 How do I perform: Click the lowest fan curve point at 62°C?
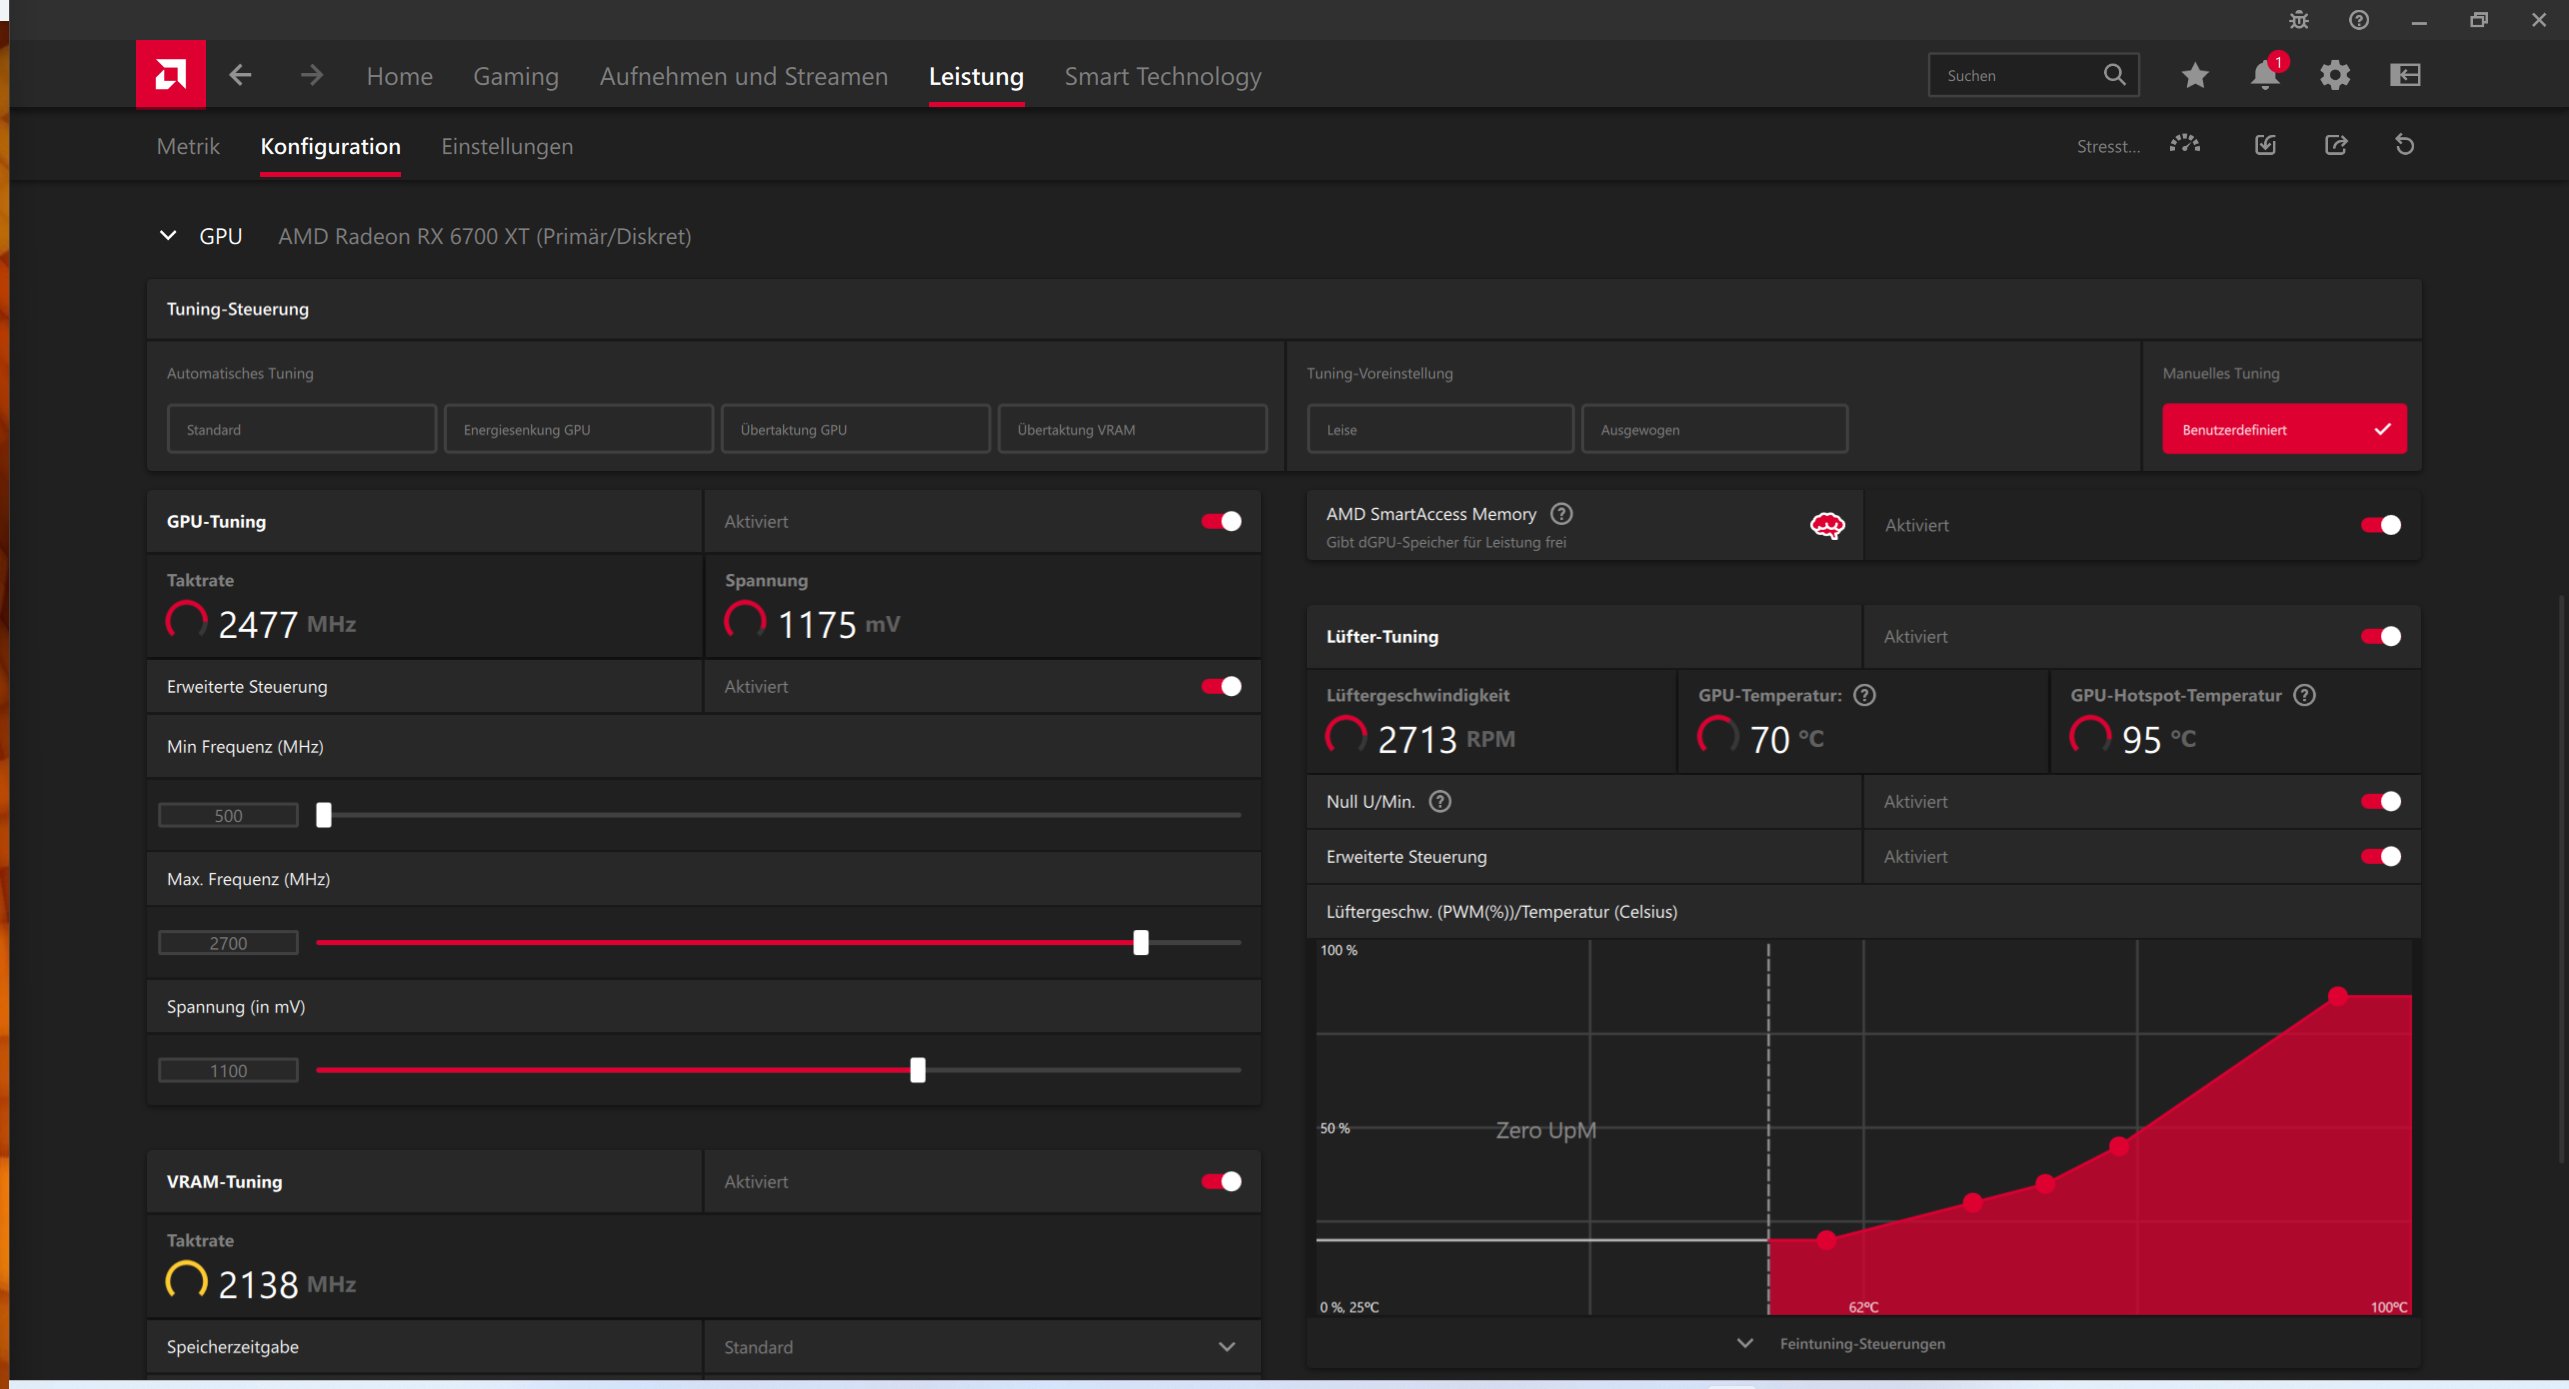point(1826,1240)
